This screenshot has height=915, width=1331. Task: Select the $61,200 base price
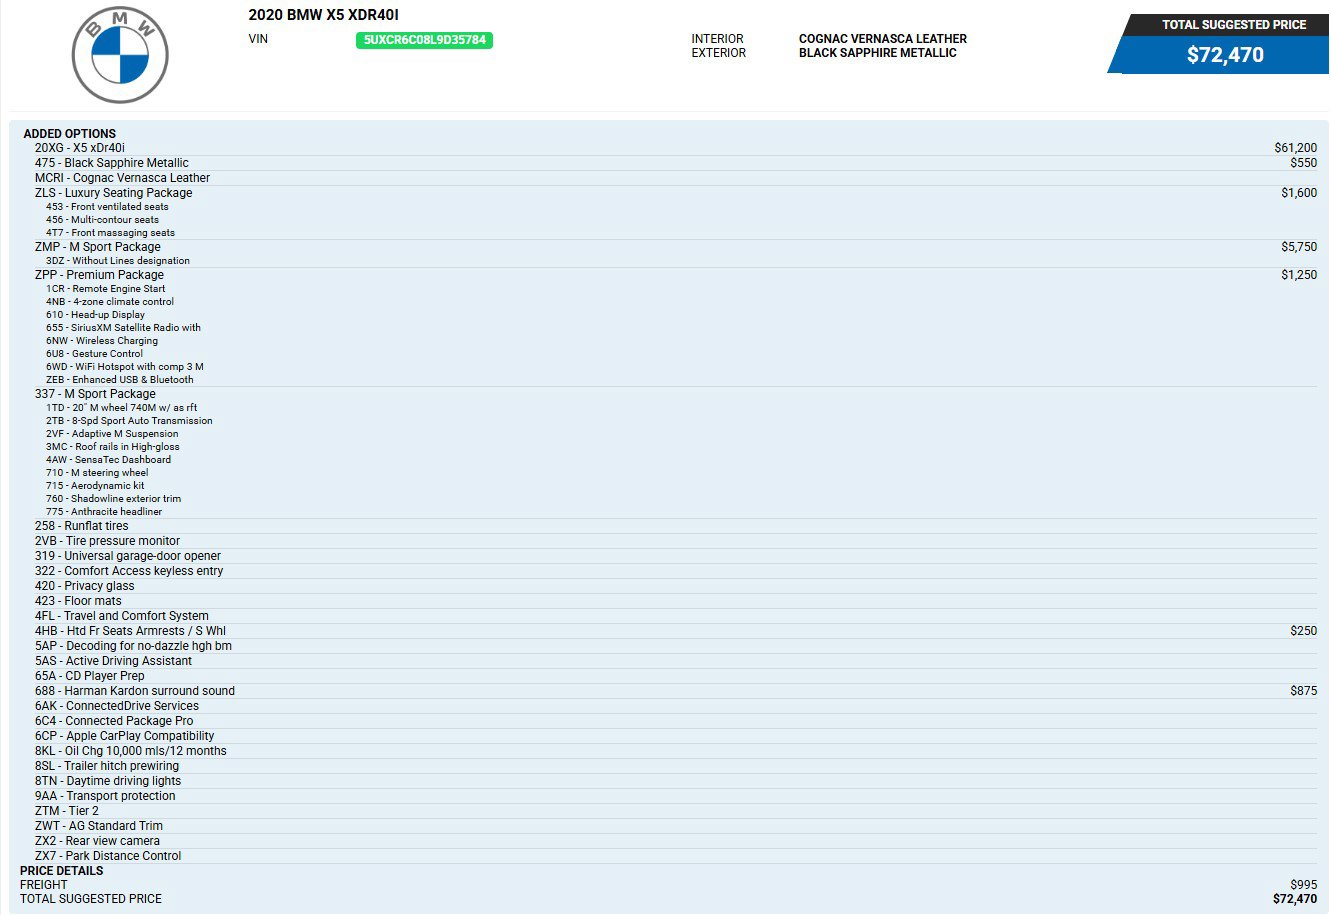click(1295, 148)
